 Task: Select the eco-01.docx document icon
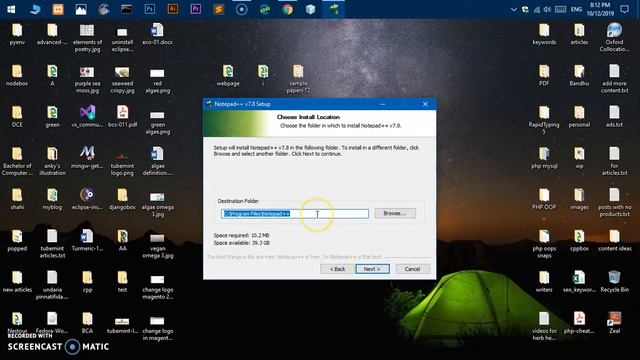158,34
